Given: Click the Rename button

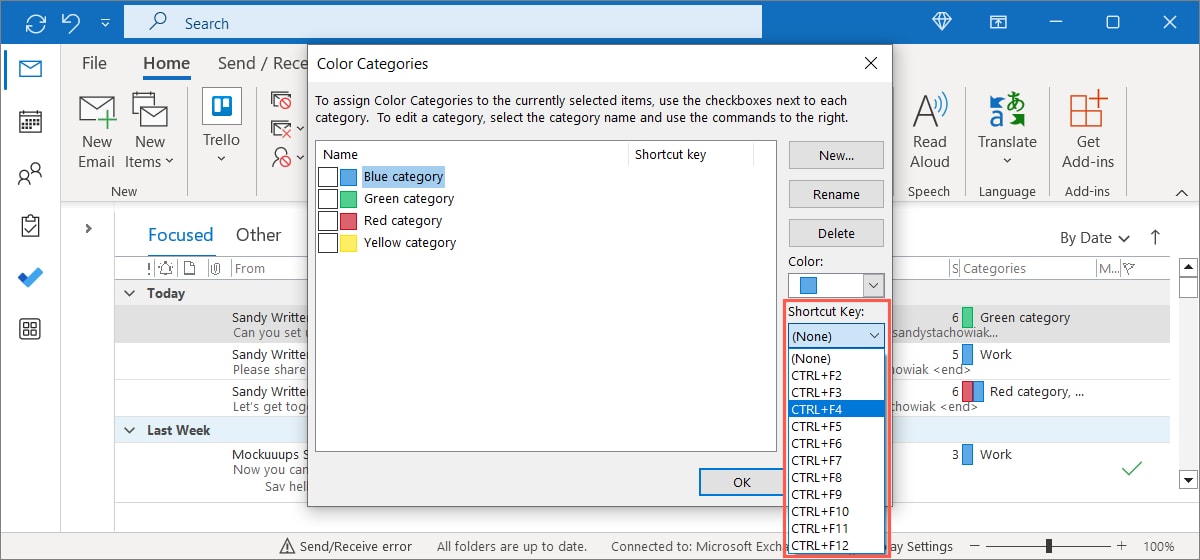Looking at the screenshot, I should (x=836, y=194).
